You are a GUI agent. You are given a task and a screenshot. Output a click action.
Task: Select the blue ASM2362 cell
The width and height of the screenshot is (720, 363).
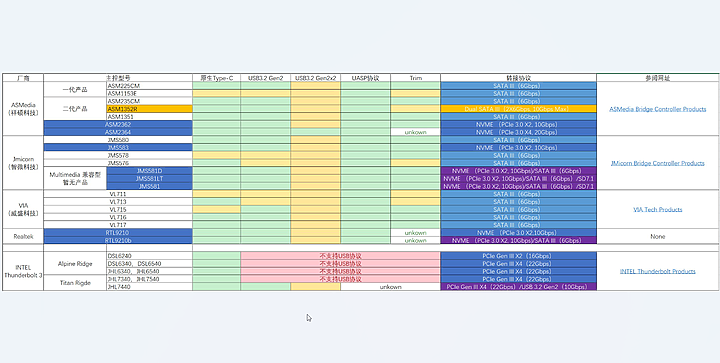tap(118, 124)
